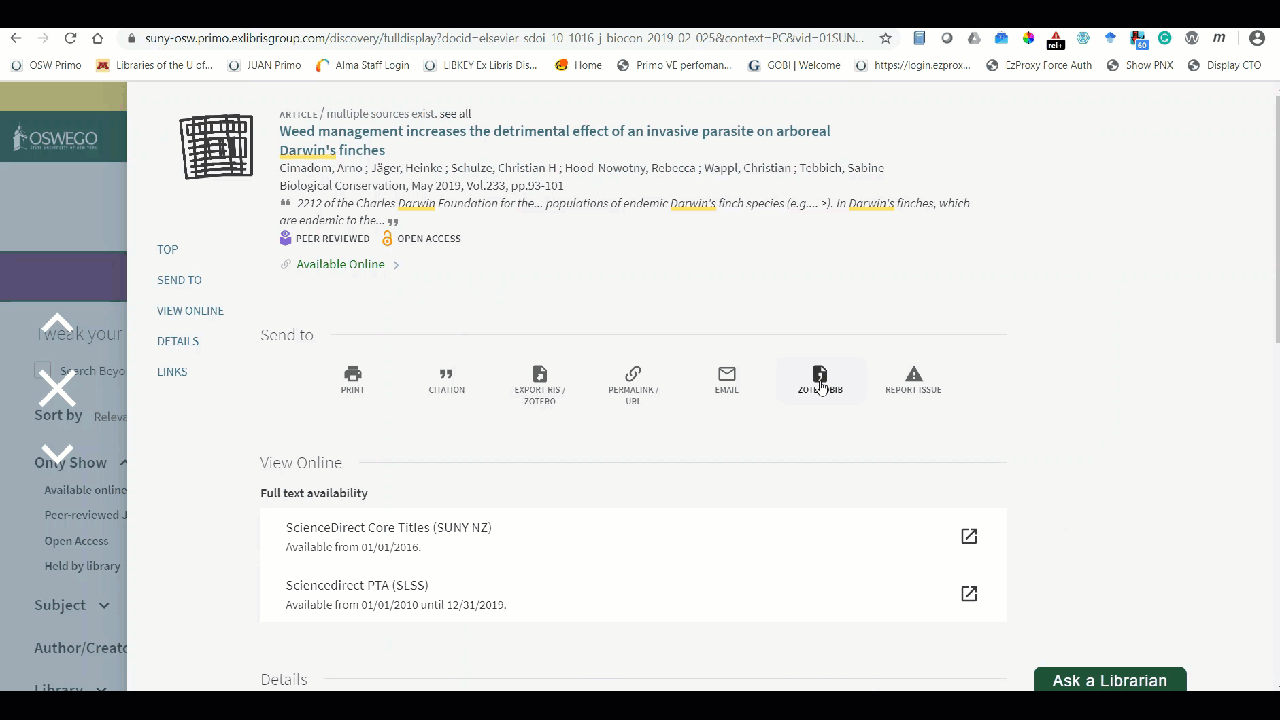Email this record
The width and height of the screenshot is (1280, 720).
coord(726,380)
